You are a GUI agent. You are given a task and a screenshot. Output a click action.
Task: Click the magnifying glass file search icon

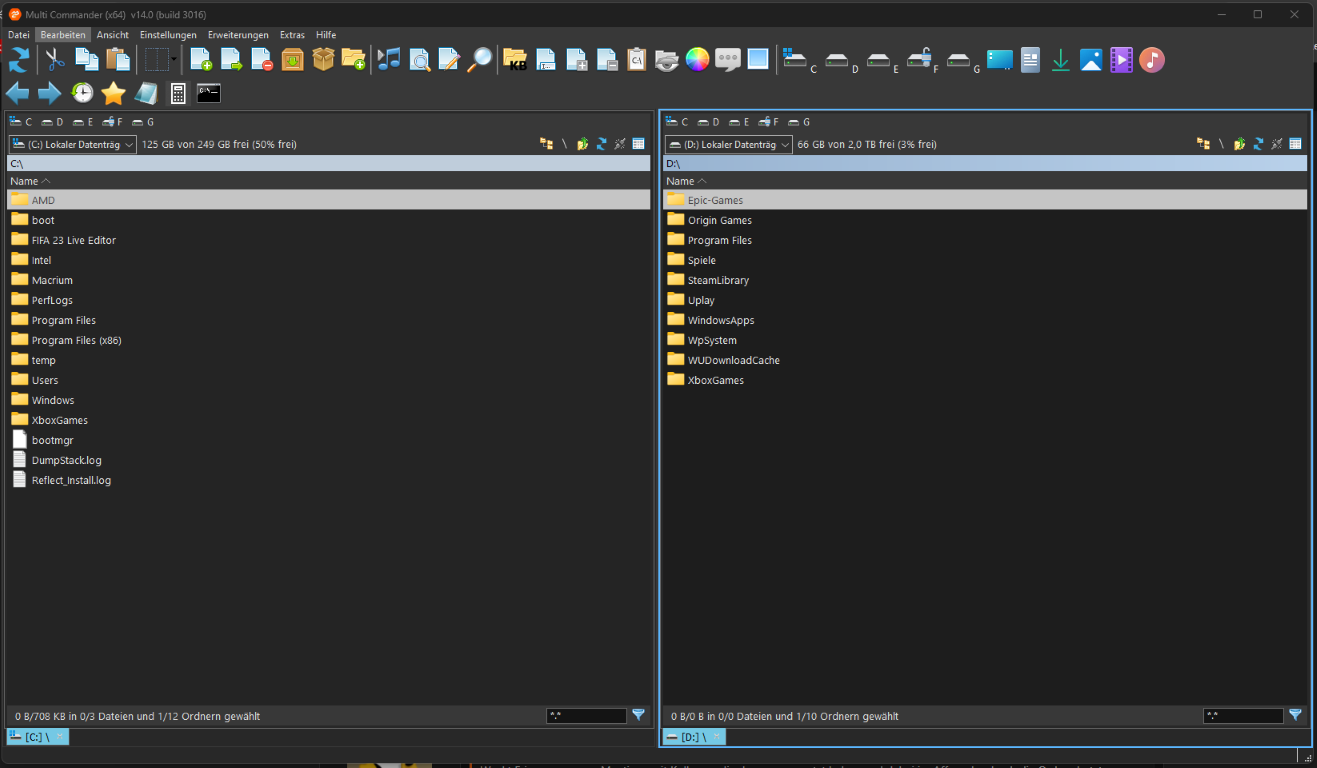pyautogui.click(x=481, y=60)
